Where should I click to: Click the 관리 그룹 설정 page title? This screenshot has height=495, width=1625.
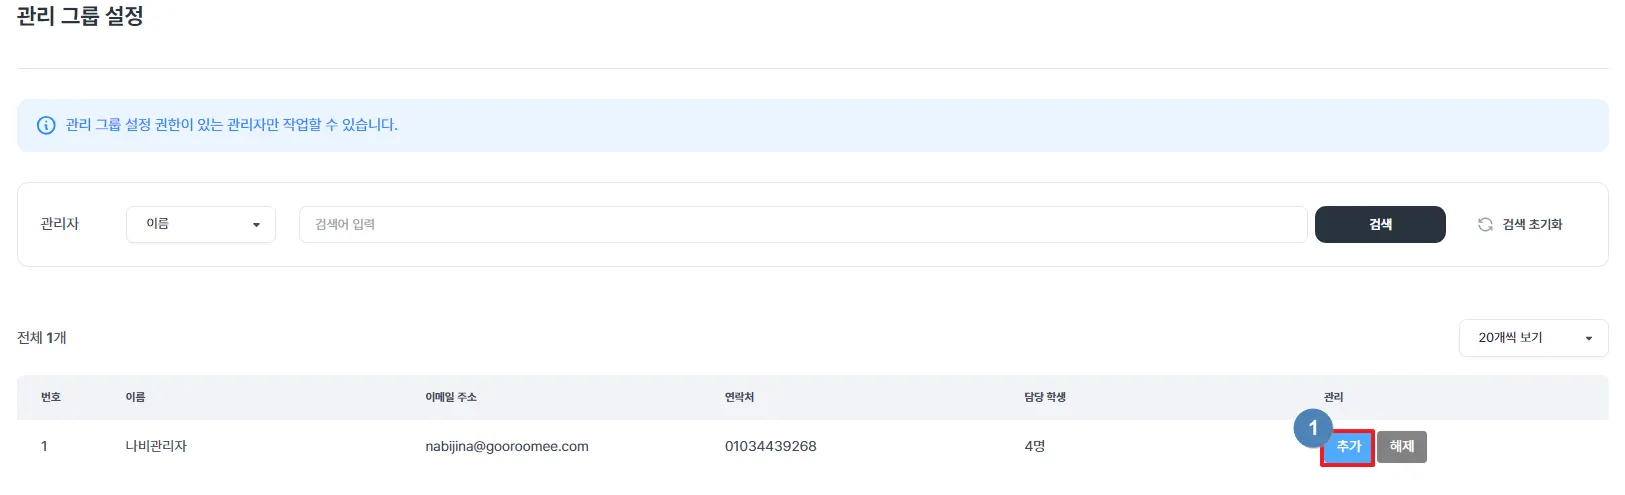click(80, 16)
